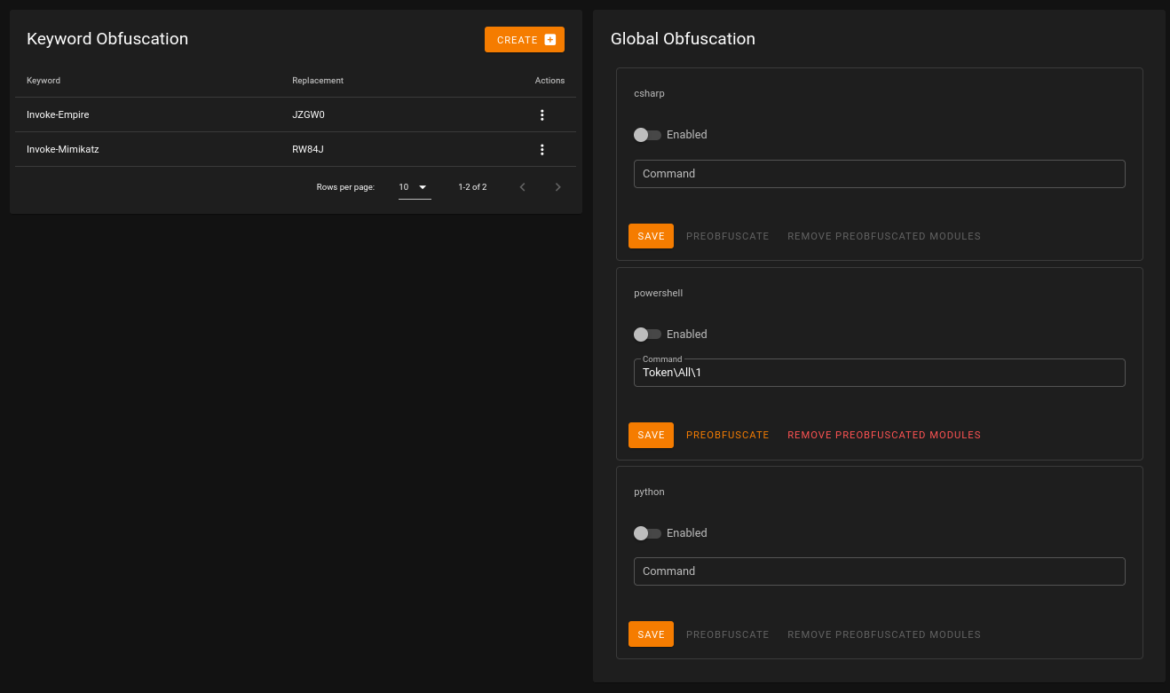Open actions menu for Invoke-Empire row
The height and width of the screenshot is (693, 1170).
pos(542,115)
